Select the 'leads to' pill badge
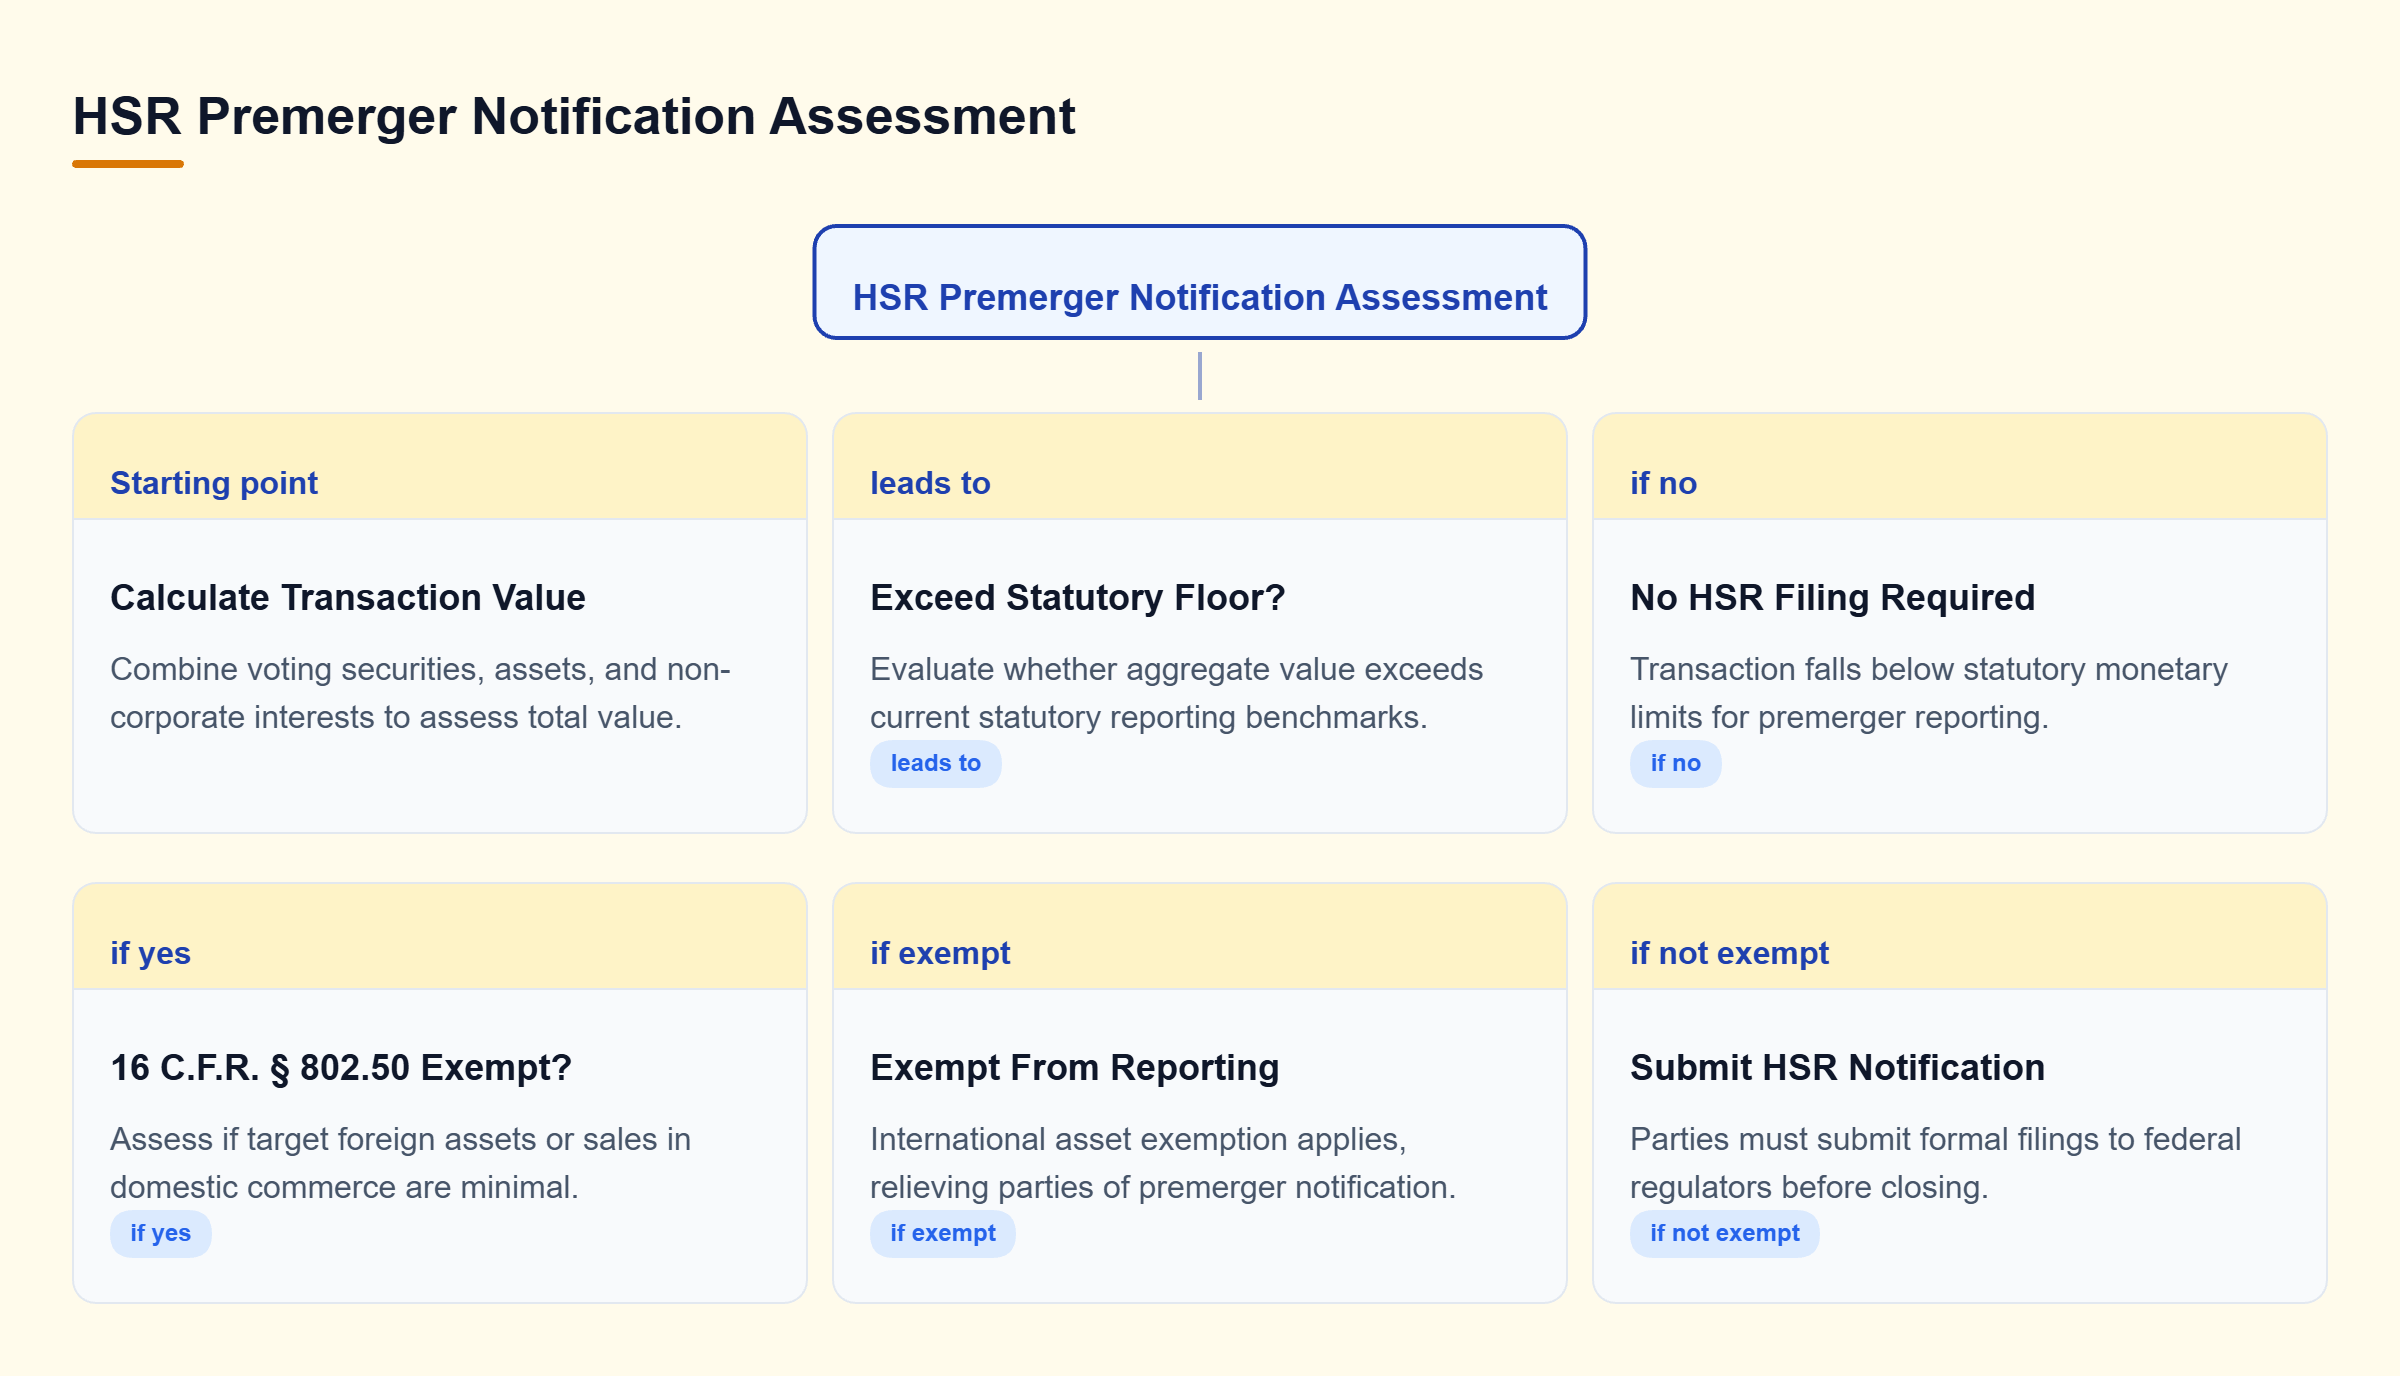Screen dimensions: 2400x1376 (x=935, y=763)
